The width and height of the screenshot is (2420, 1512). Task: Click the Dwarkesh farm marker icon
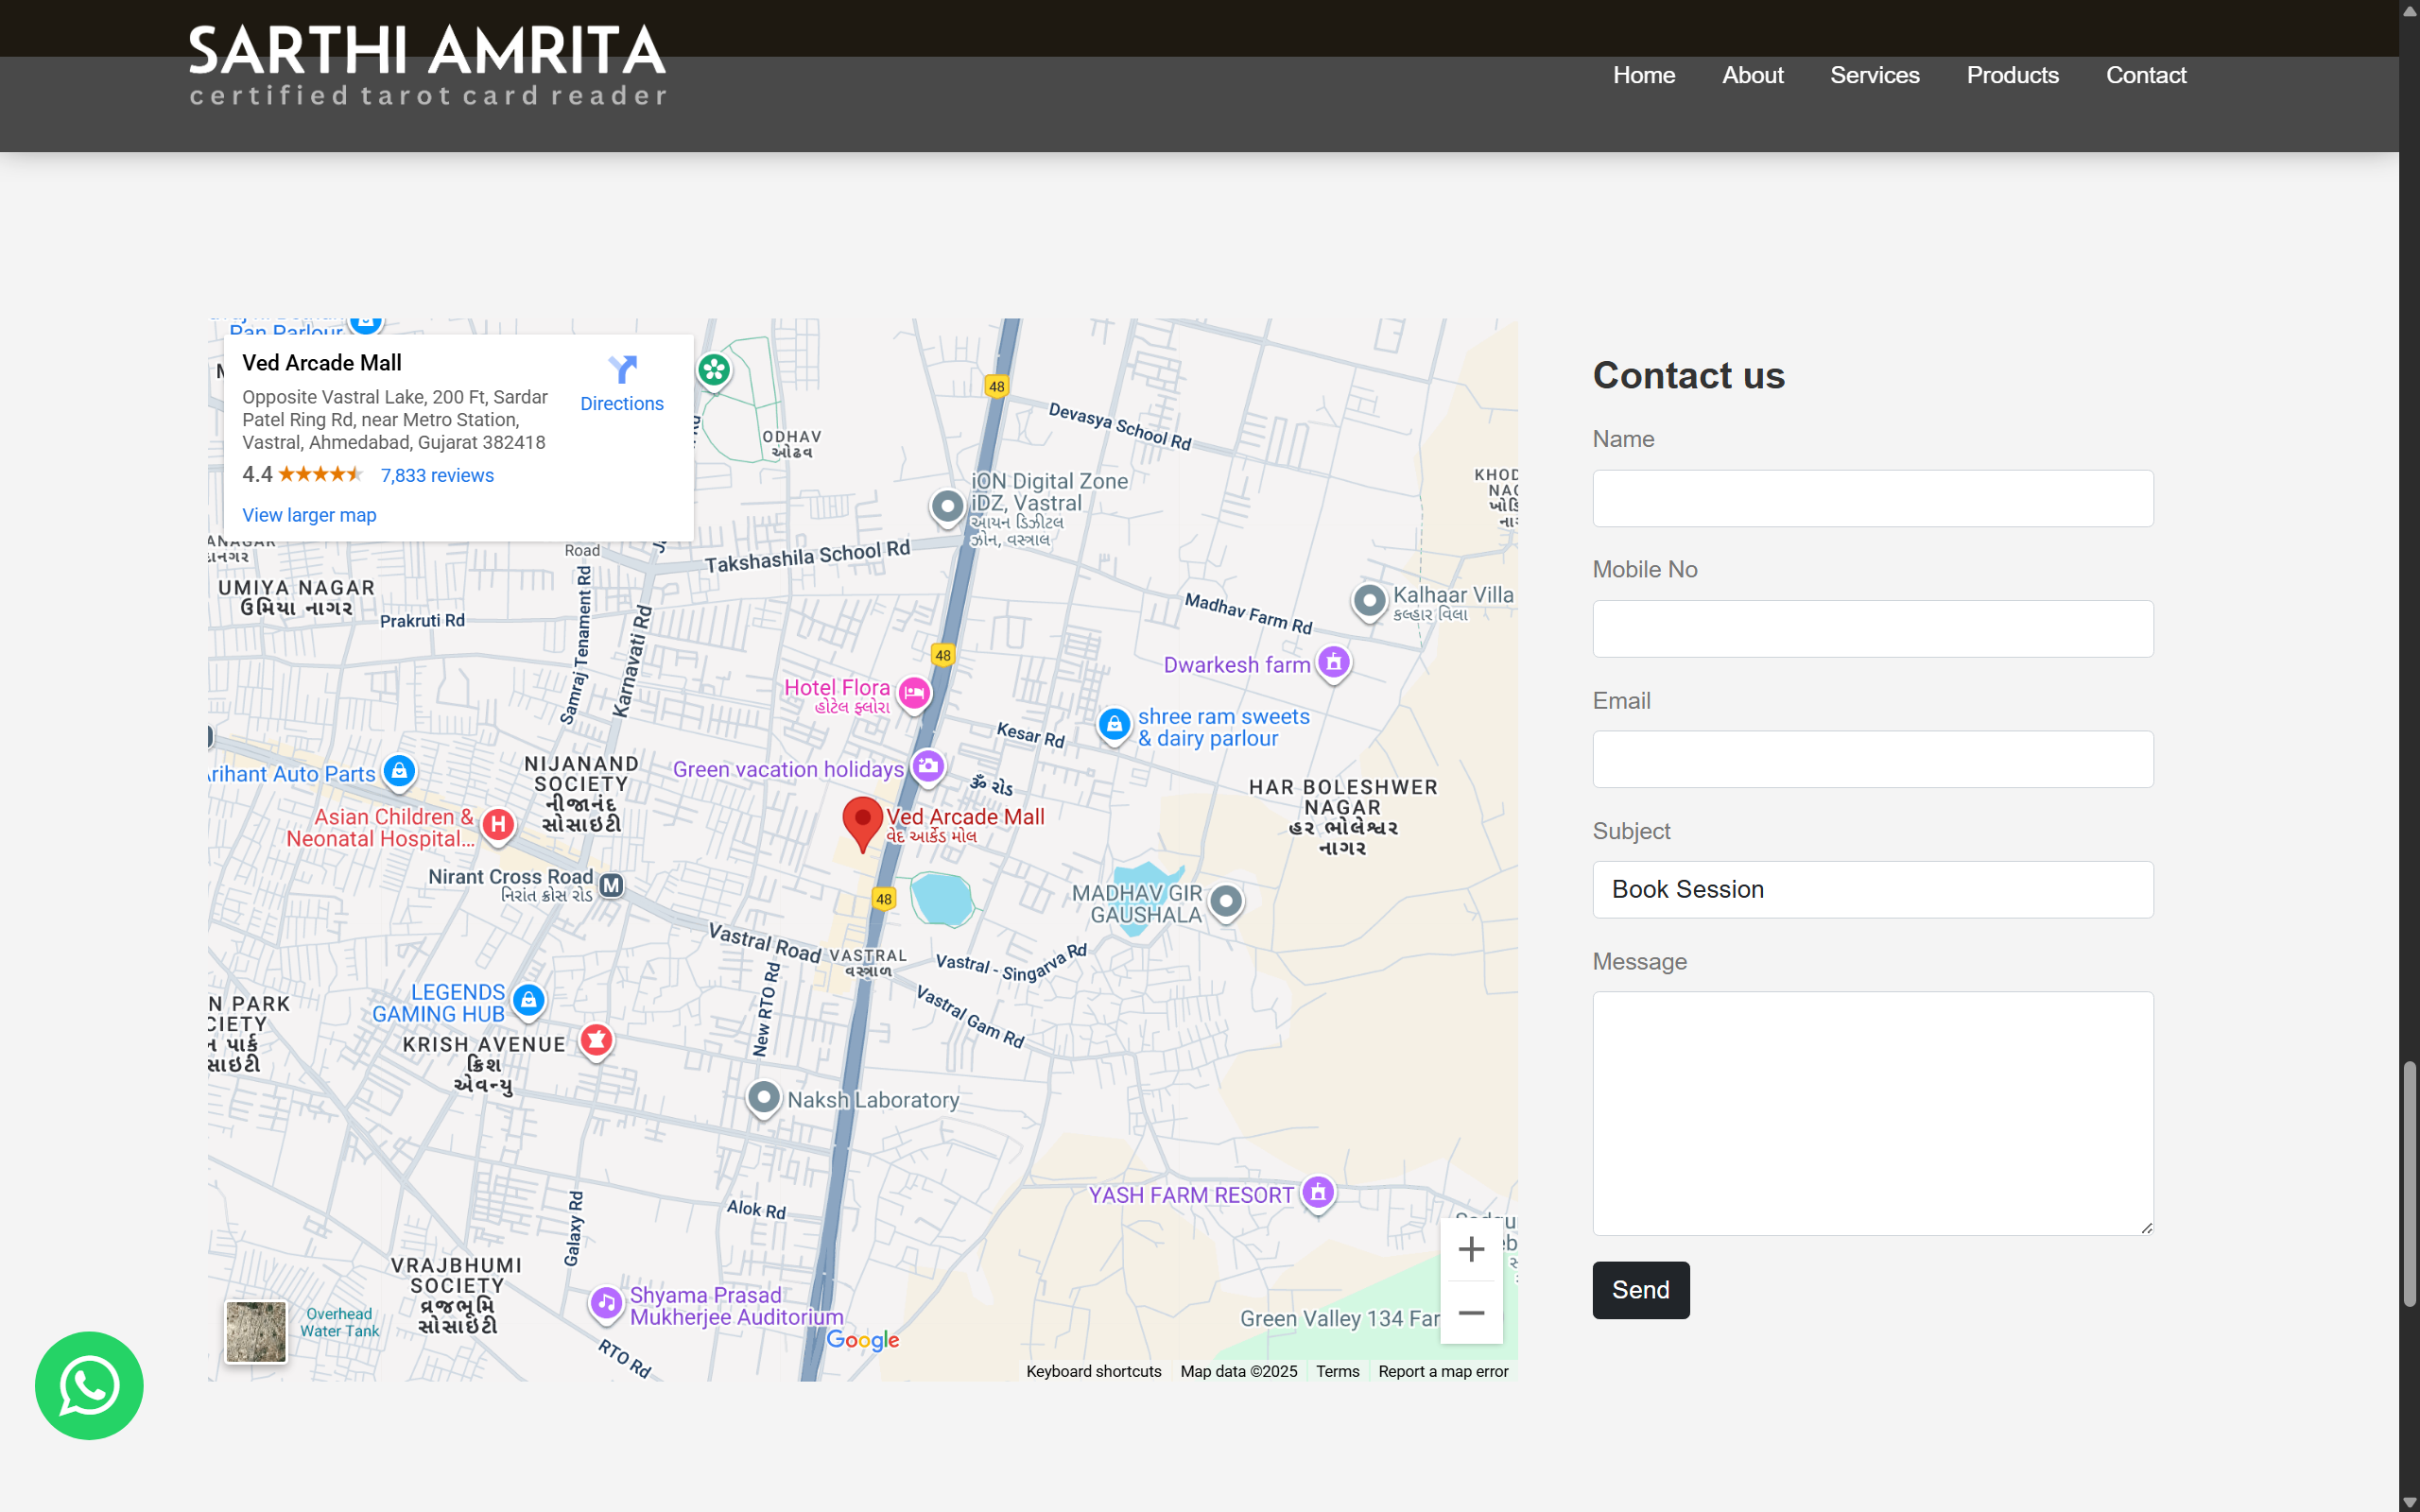click(x=1334, y=662)
